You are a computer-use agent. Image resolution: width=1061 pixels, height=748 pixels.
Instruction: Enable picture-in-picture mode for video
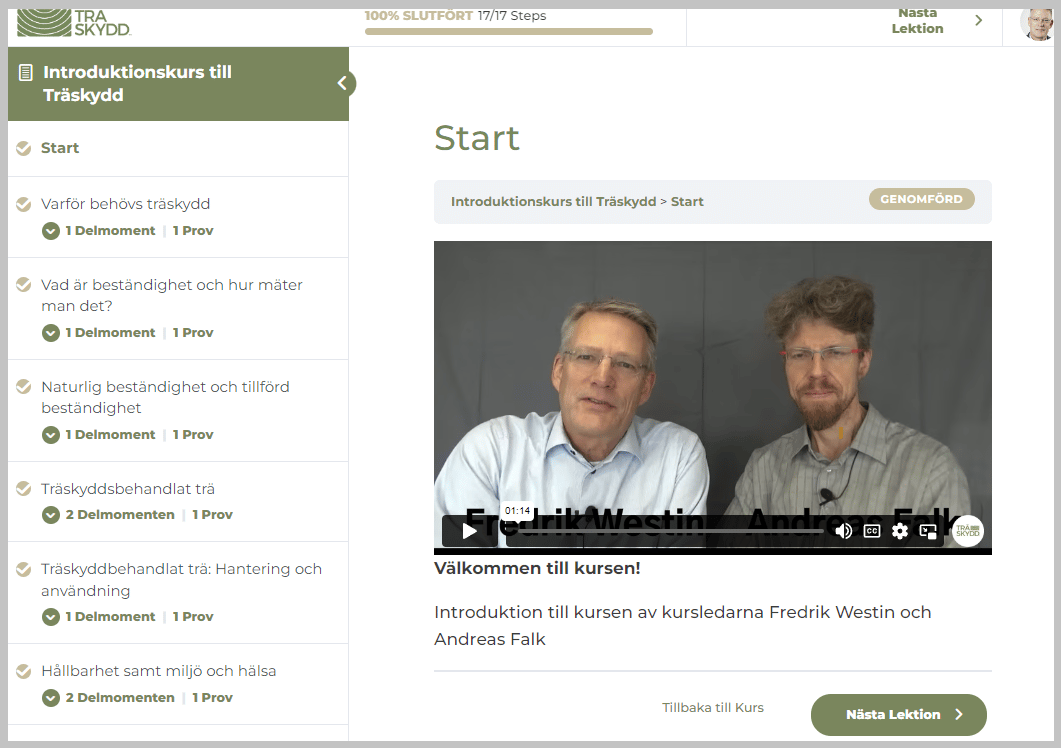tap(928, 531)
